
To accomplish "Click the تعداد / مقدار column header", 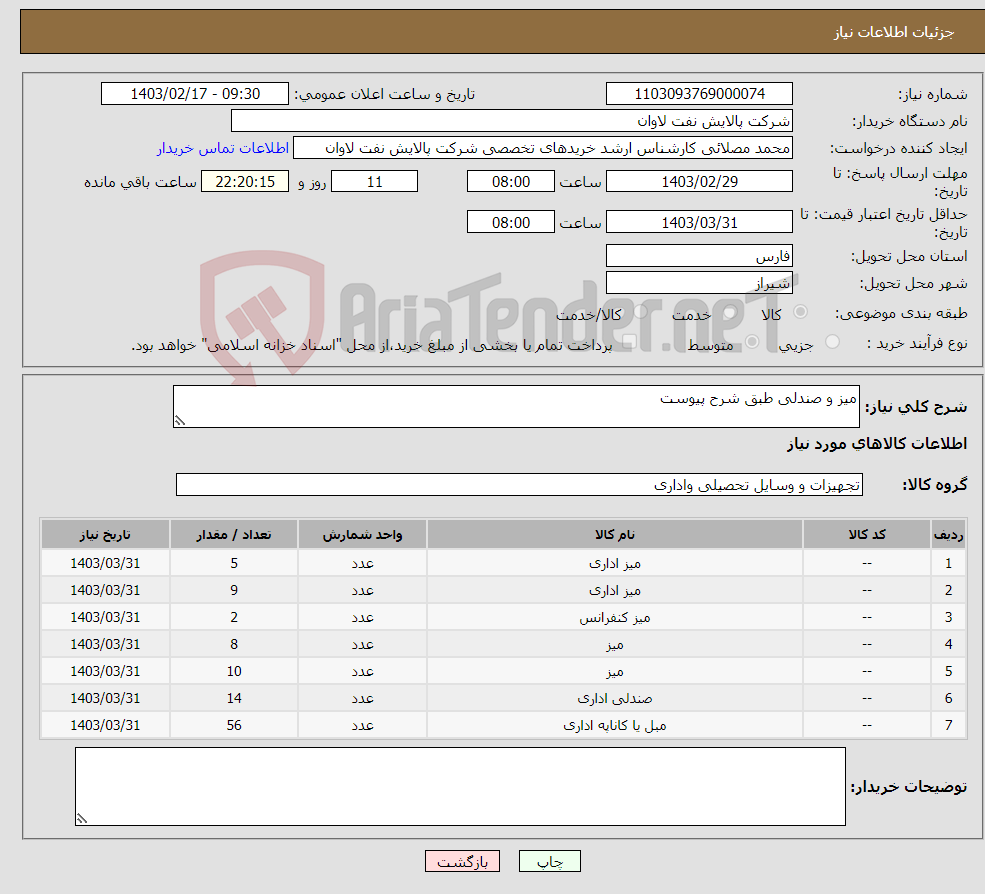I will (x=234, y=535).
